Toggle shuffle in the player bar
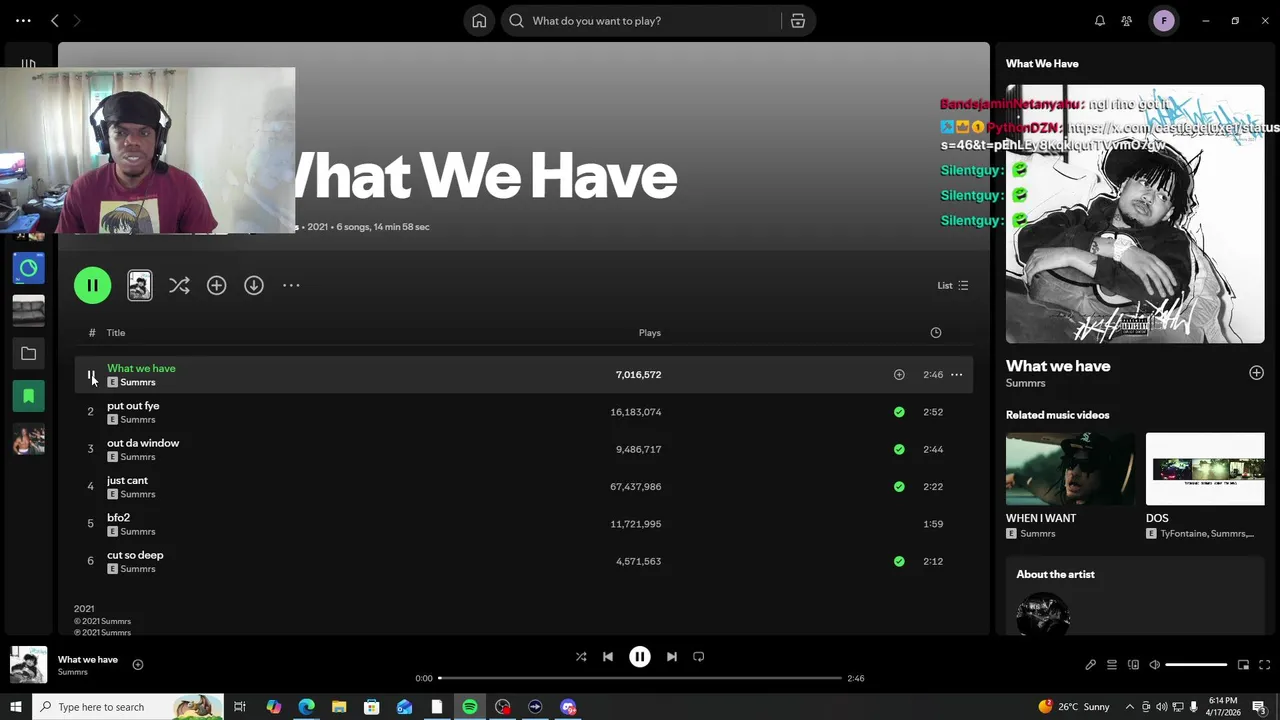Viewport: 1280px width, 720px height. (581, 657)
